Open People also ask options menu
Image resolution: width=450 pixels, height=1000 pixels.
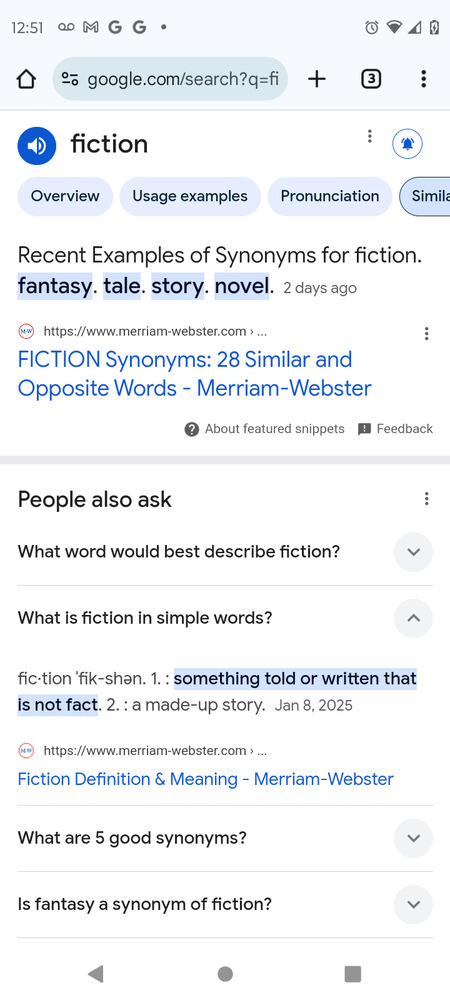[426, 499]
